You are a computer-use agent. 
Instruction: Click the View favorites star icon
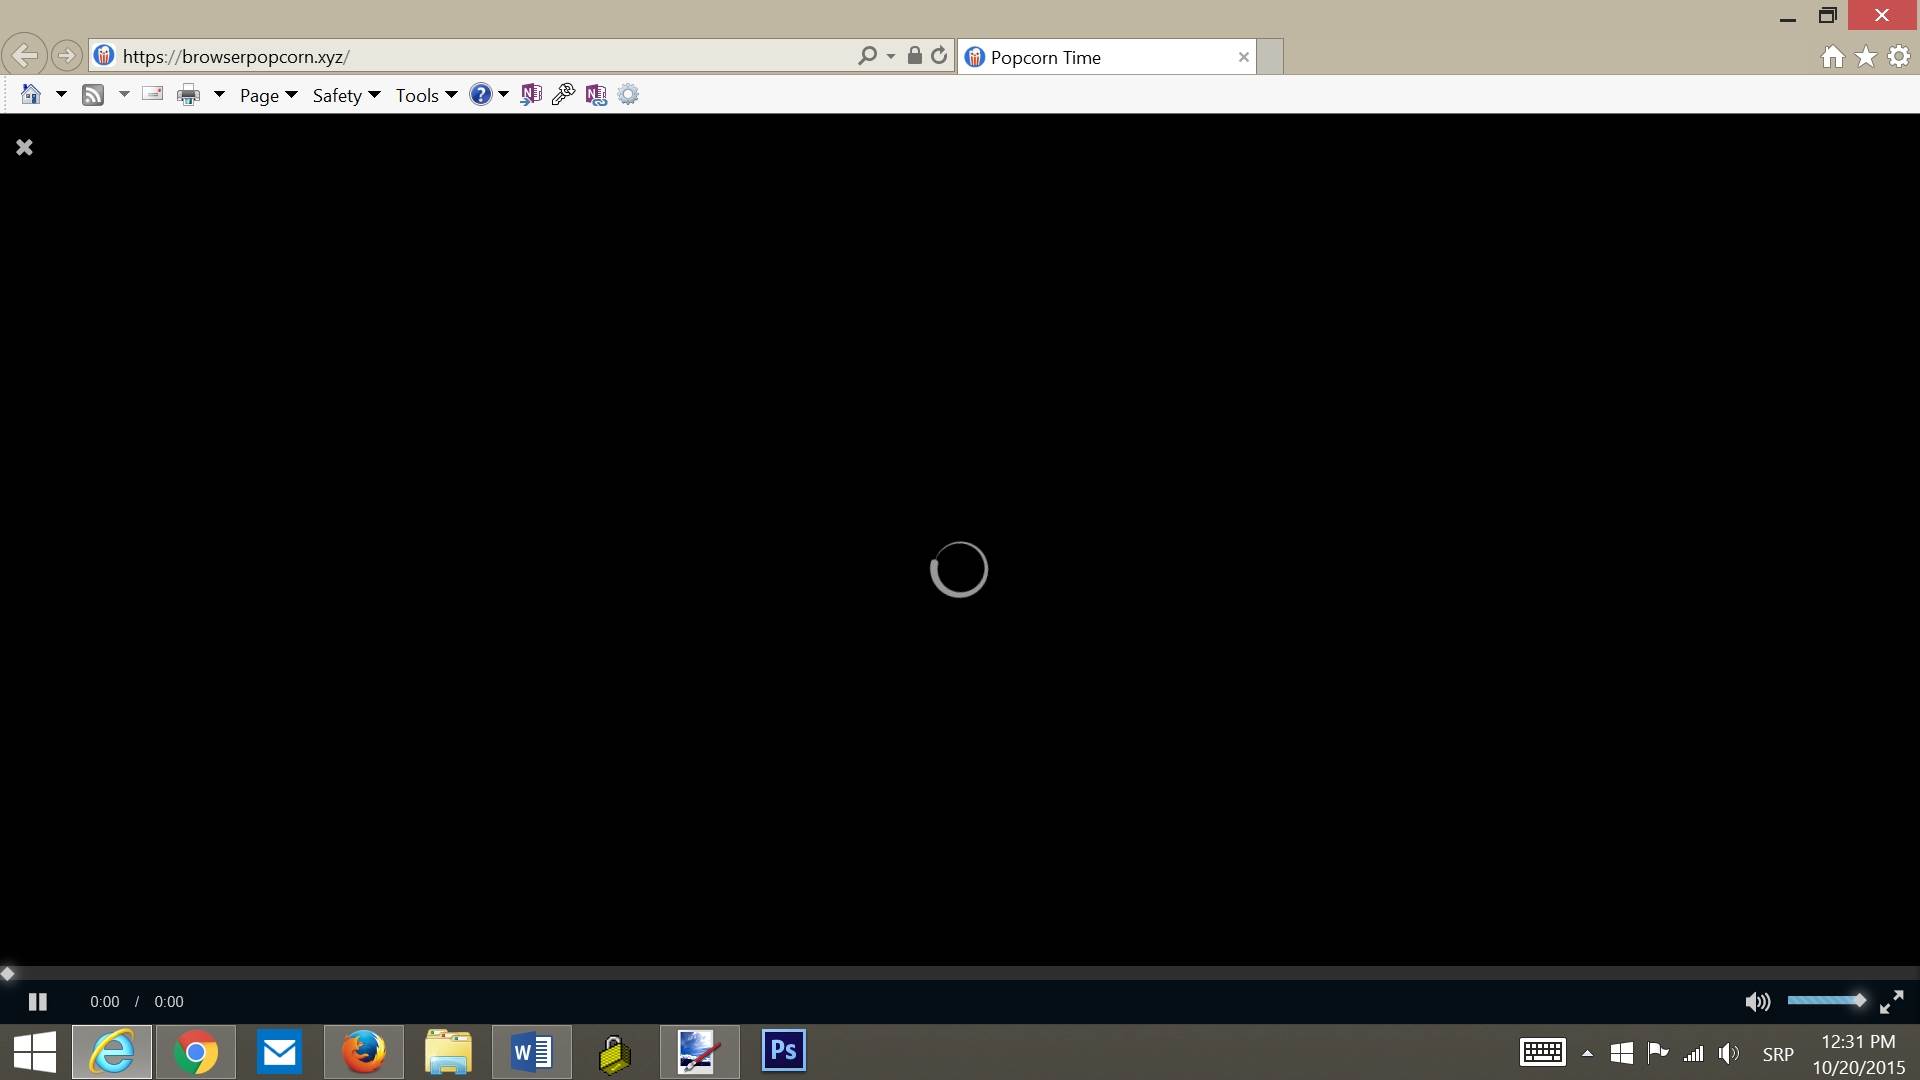[x=1865, y=56]
